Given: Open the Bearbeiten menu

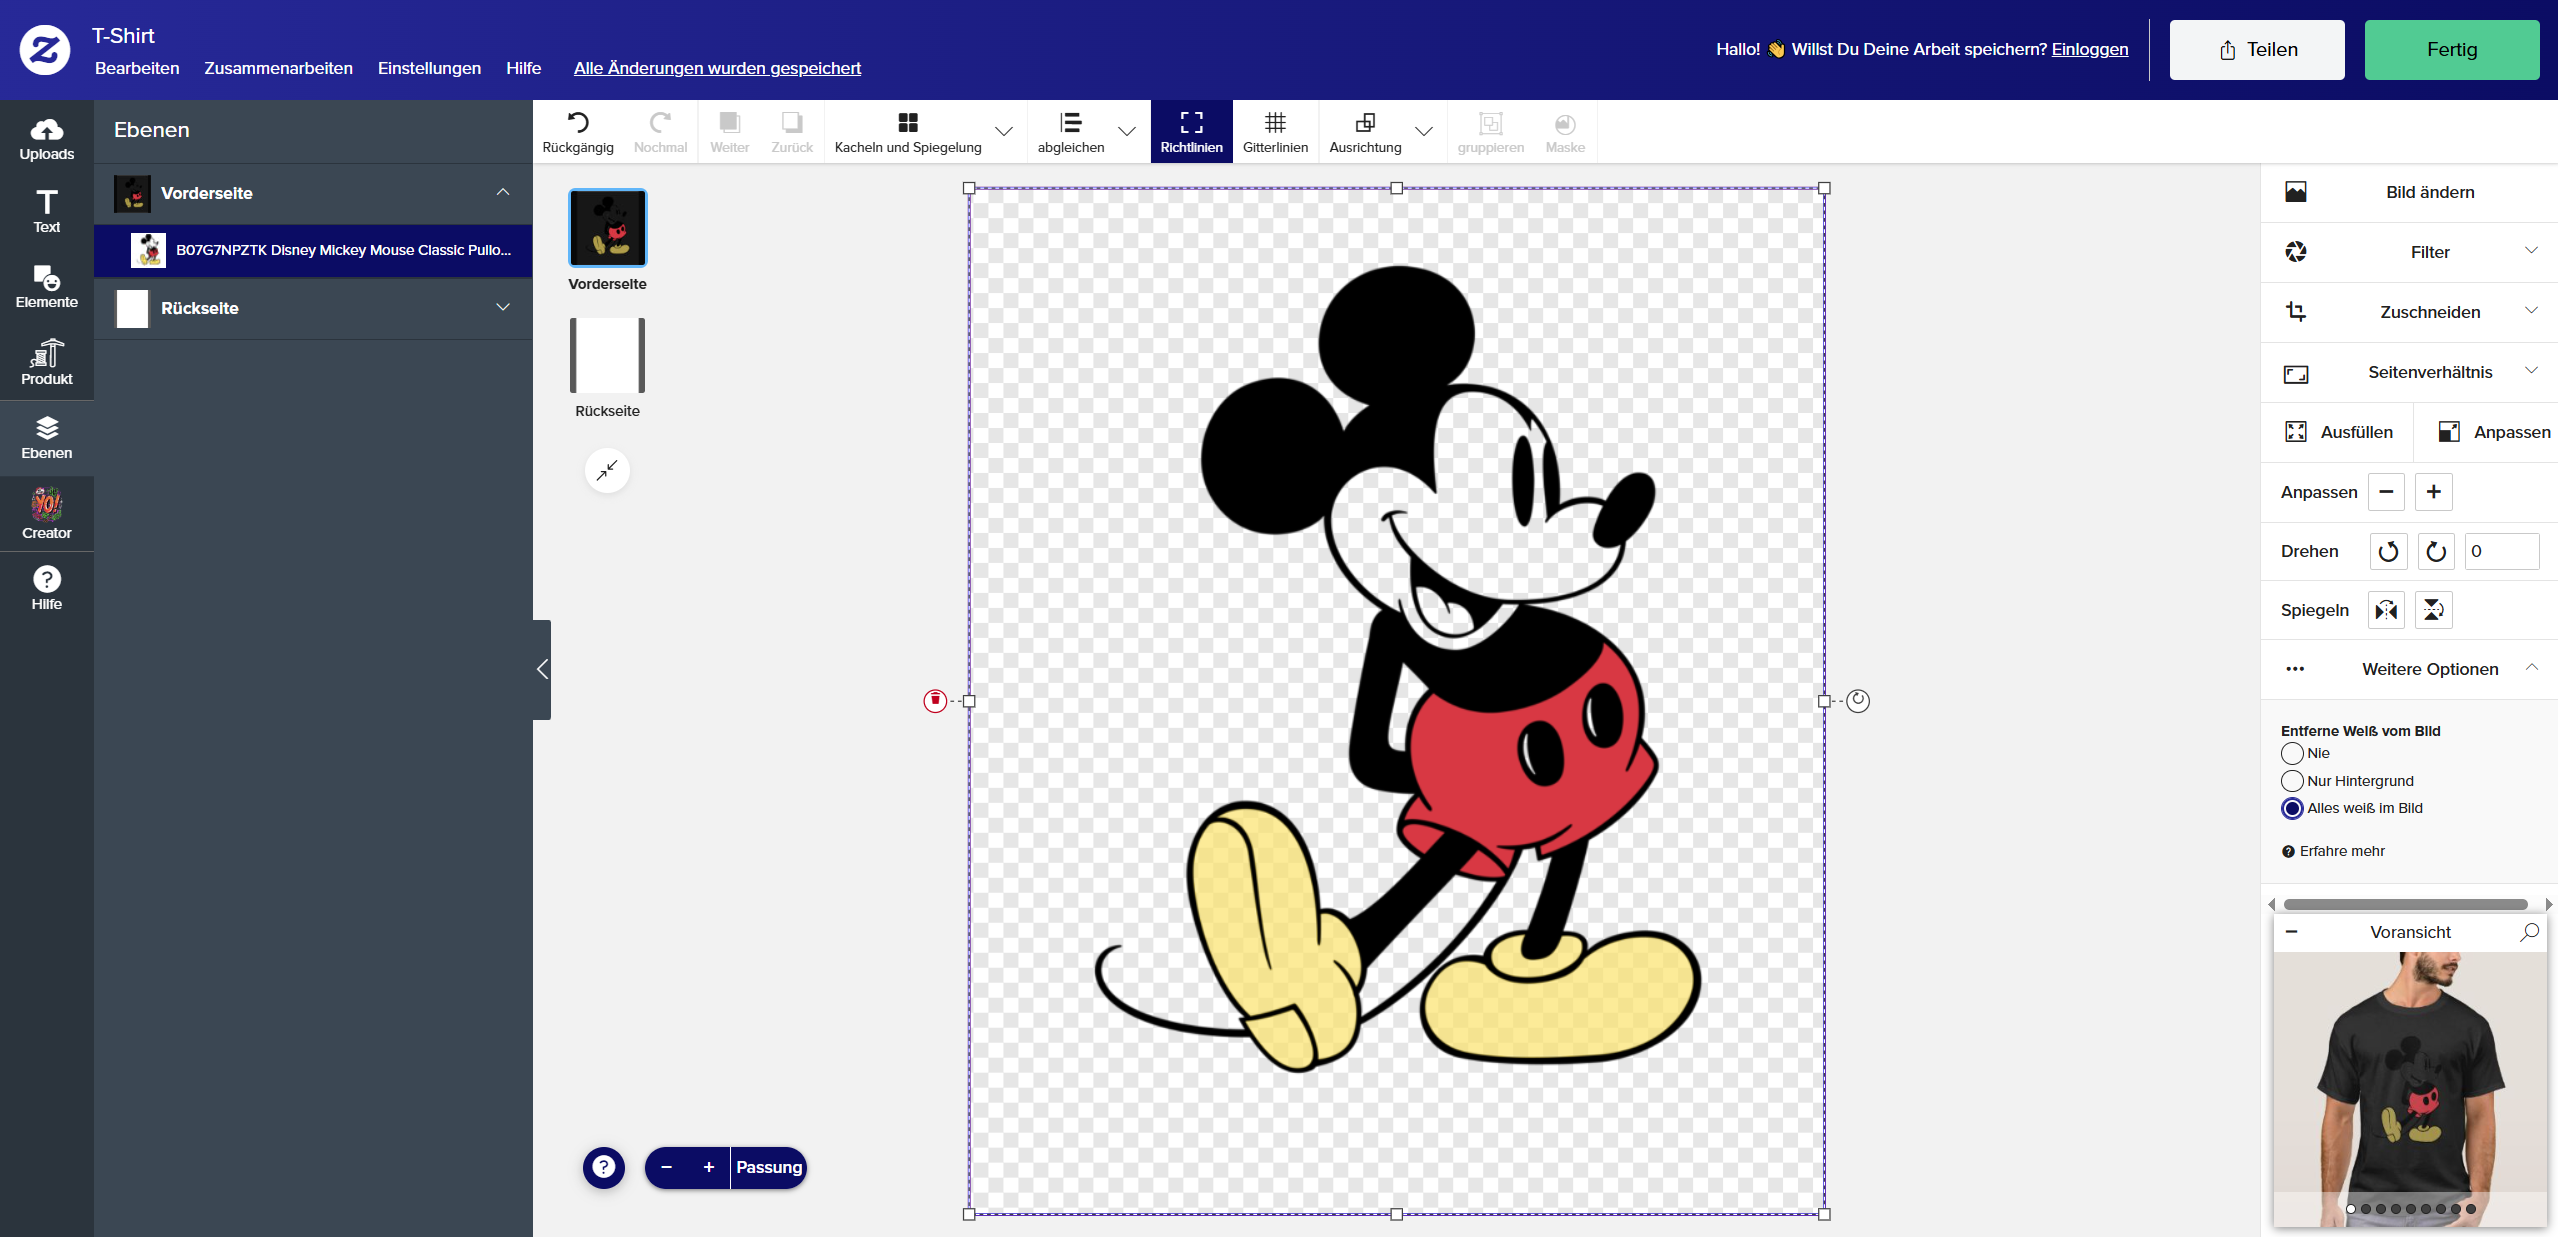Looking at the screenshot, I should 137,68.
